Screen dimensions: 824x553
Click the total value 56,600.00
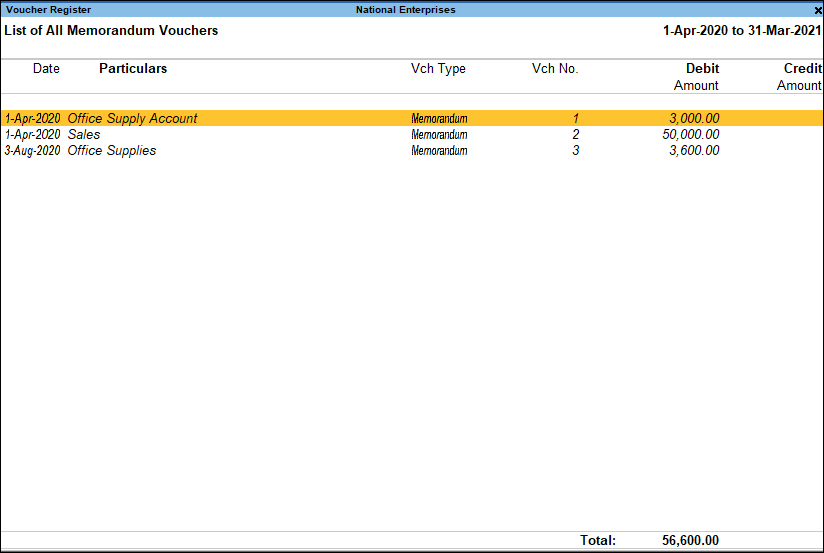tap(690, 540)
